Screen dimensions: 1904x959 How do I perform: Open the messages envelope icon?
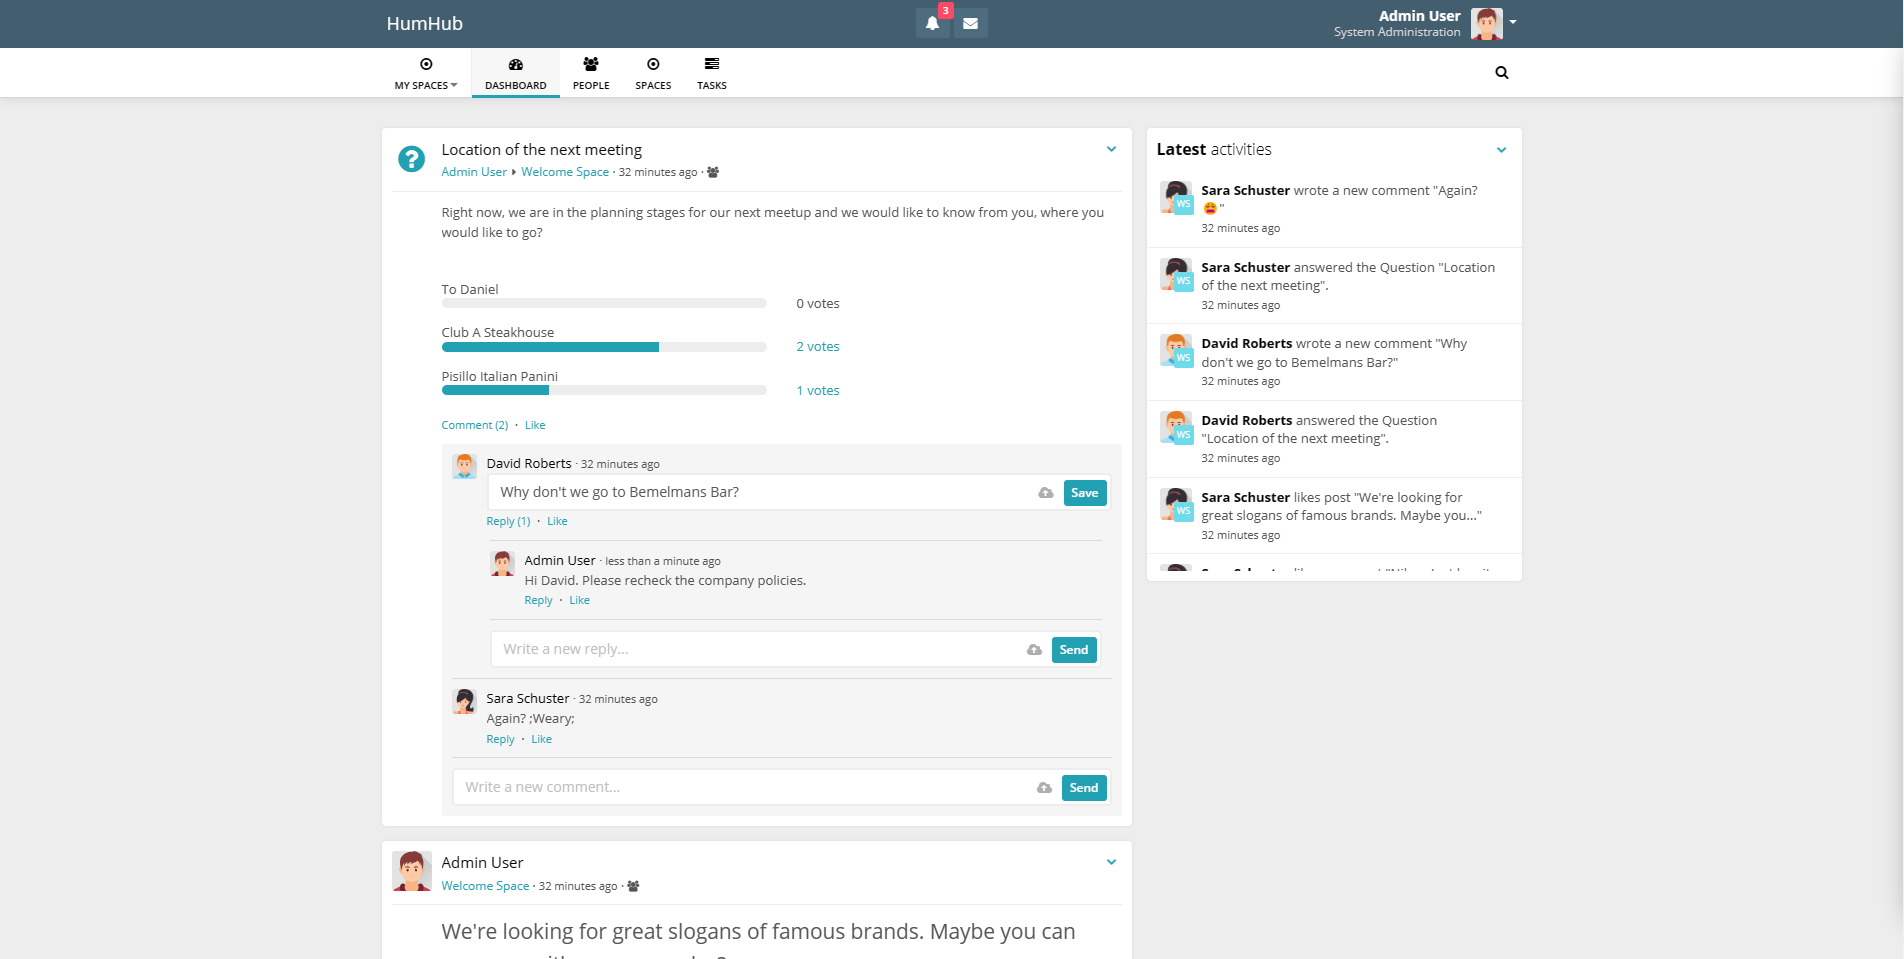(969, 22)
